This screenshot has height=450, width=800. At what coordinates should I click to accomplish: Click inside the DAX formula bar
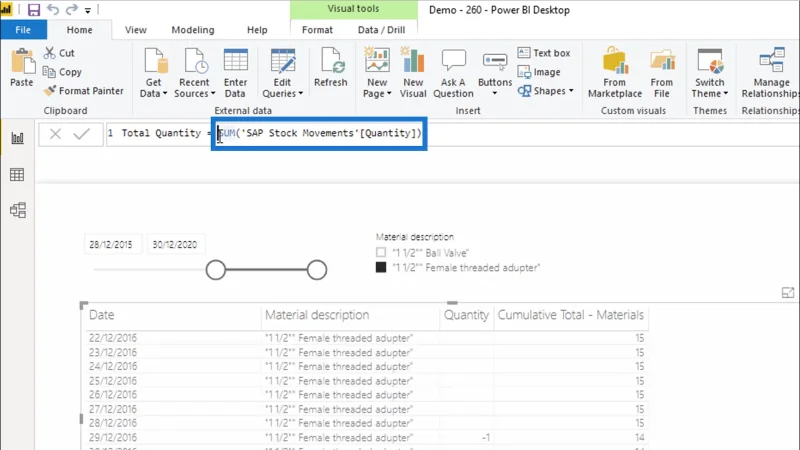(452, 134)
